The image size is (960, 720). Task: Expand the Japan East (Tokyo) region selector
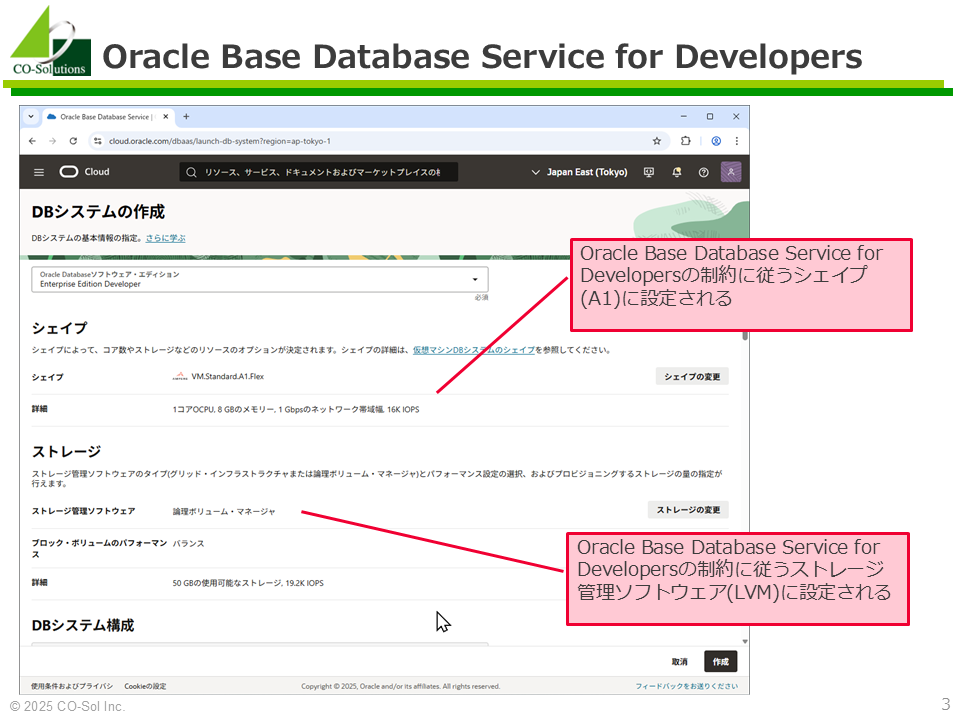(579, 172)
